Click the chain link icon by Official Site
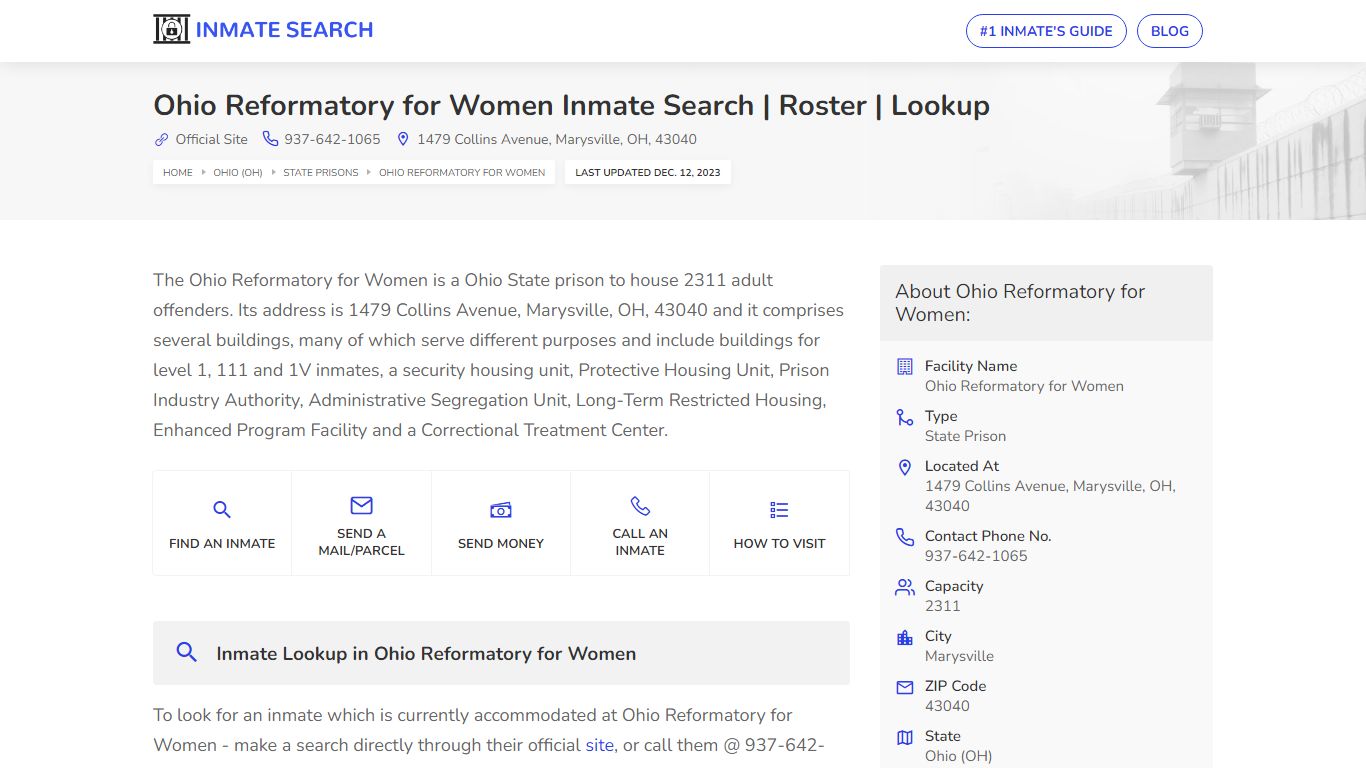 (x=161, y=139)
